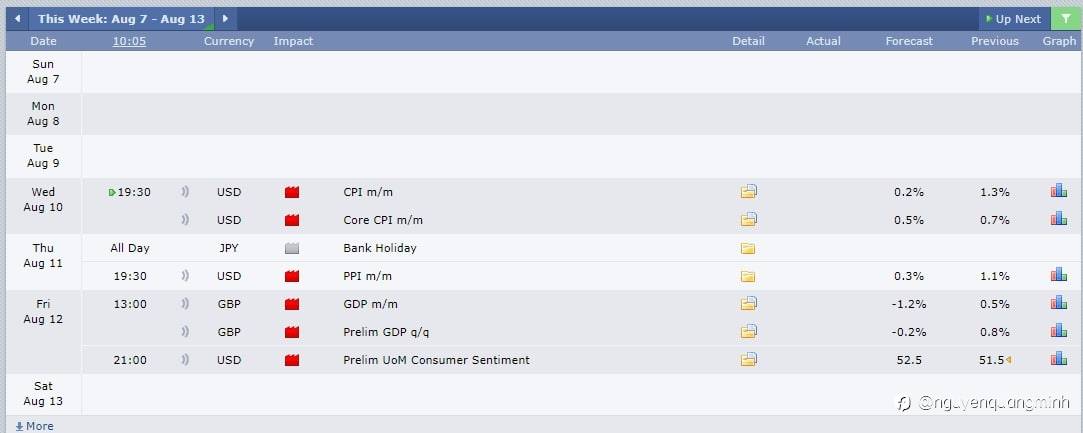Toggle sound alert for Prelim UoM Consumer Sentiment

point(185,360)
